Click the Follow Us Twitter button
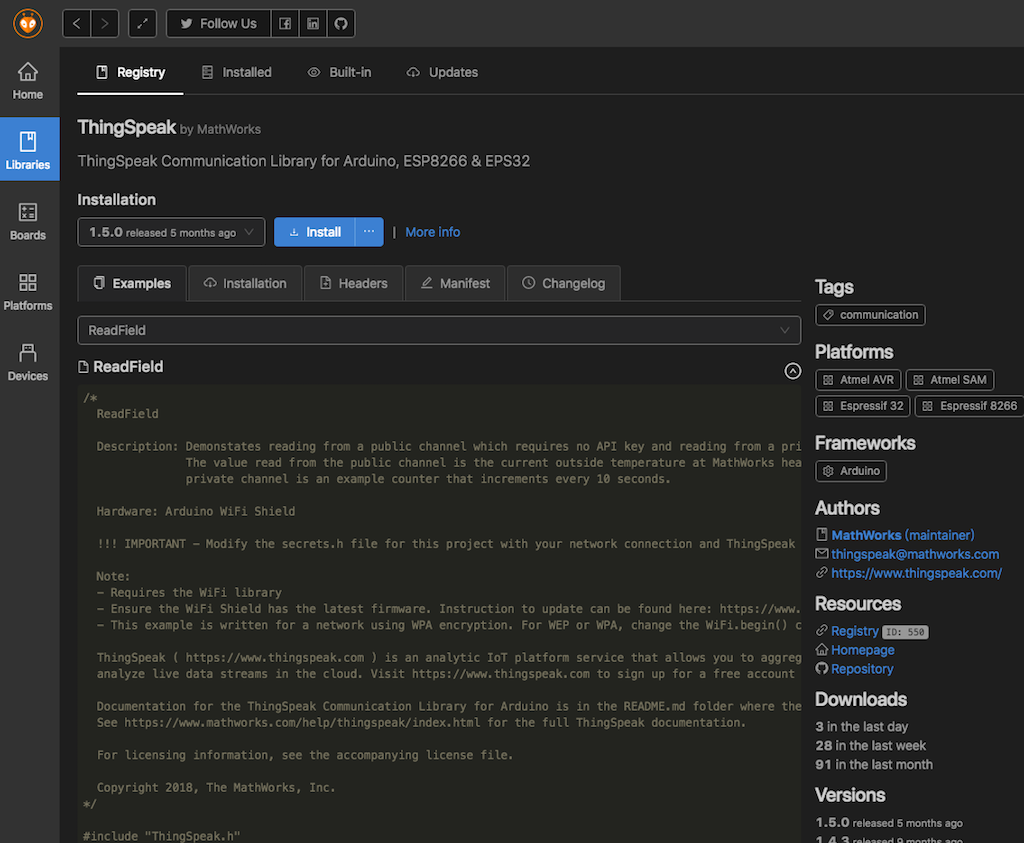1024x843 pixels. [x=219, y=24]
